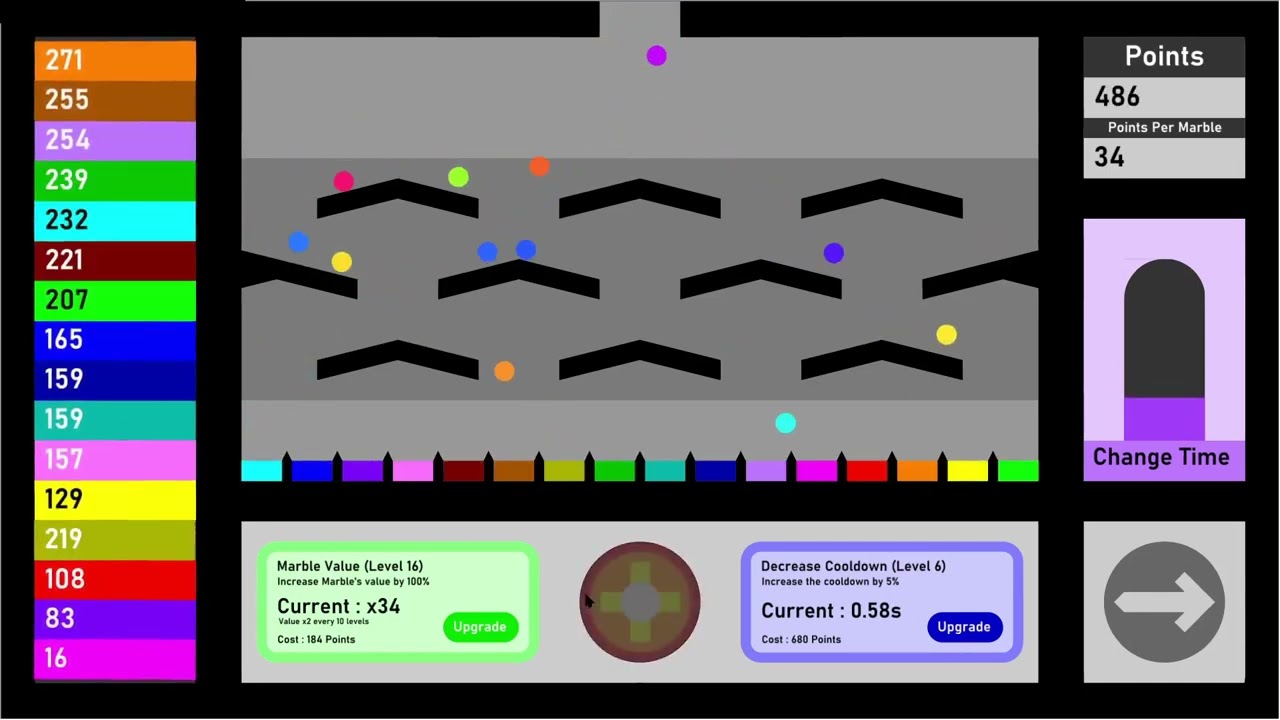This screenshot has width=1280, height=720.
Task: Click the 'Current : 0.58s' value
Action: tap(831, 610)
